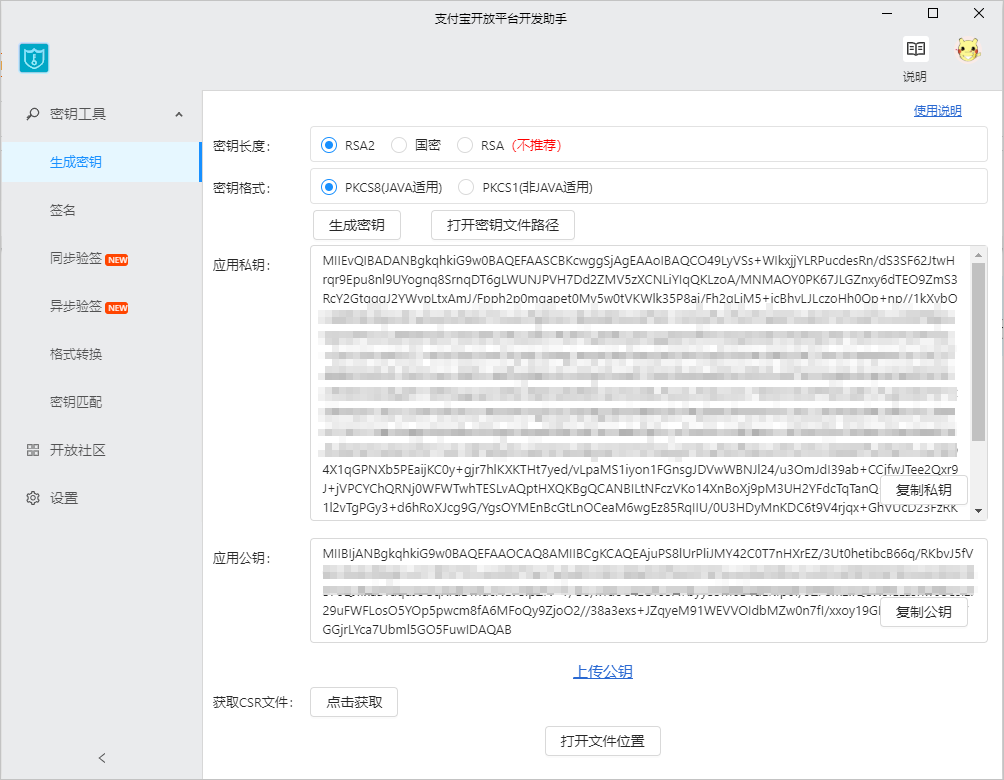Click the 设置 gear icon
Screen dimensions: 1004x780
pyautogui.click(x=33, y=498)
